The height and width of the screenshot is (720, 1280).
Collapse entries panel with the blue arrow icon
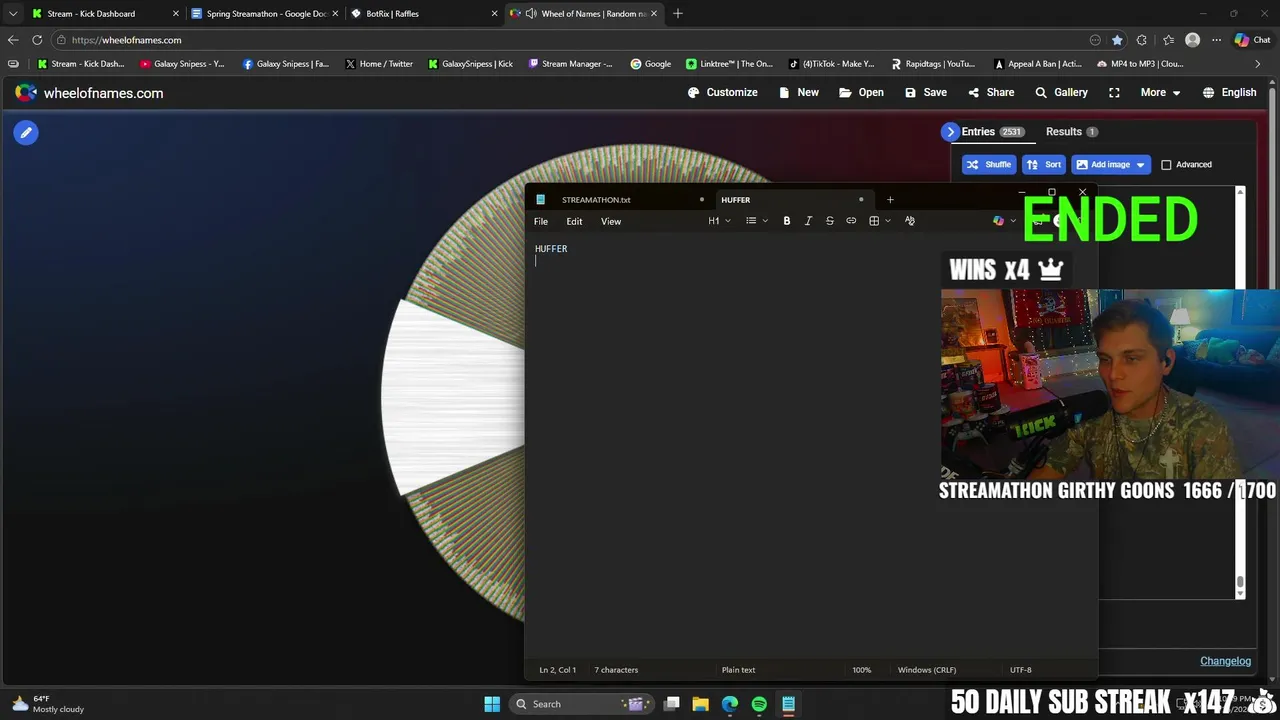[950, 132]
